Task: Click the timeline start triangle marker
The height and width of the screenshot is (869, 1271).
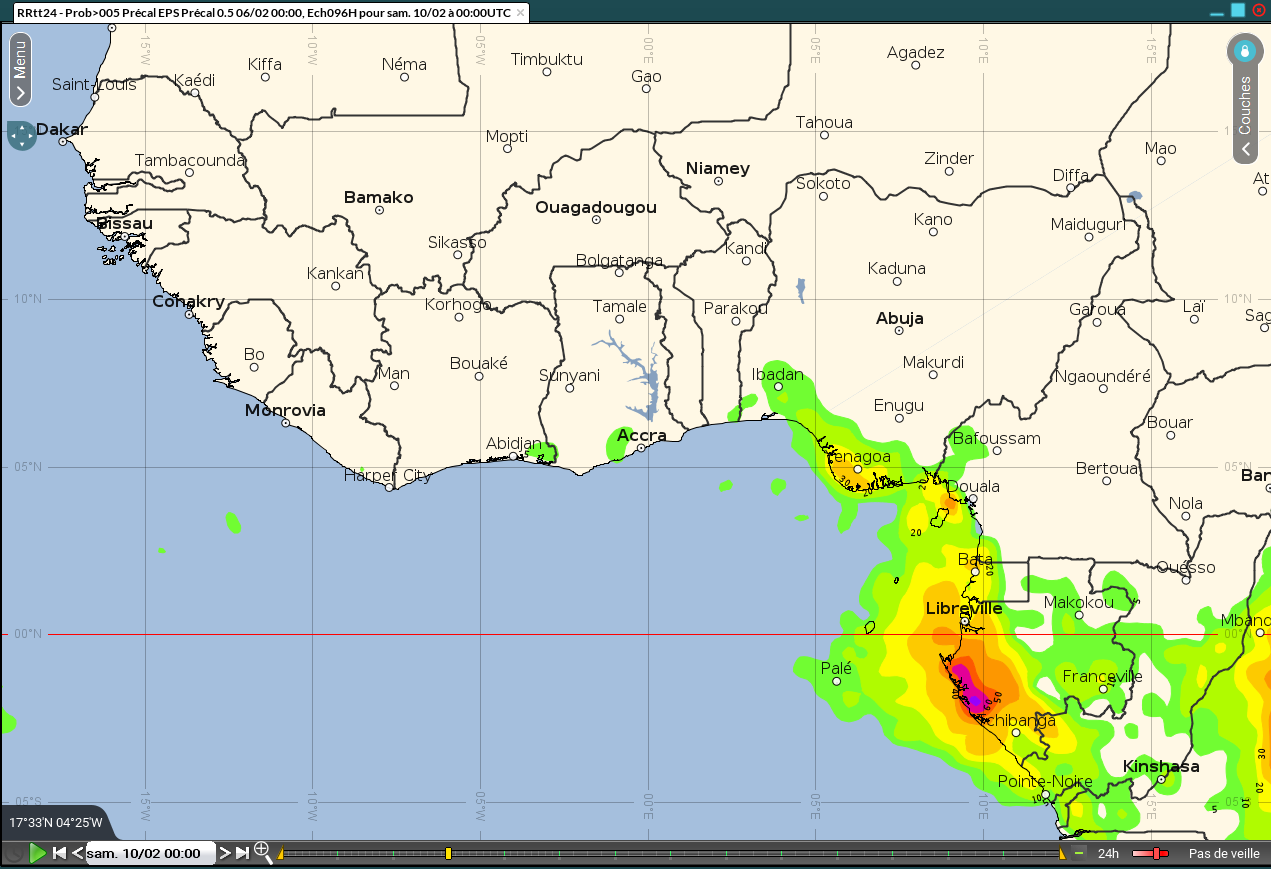Action: [x=280, y=854]
